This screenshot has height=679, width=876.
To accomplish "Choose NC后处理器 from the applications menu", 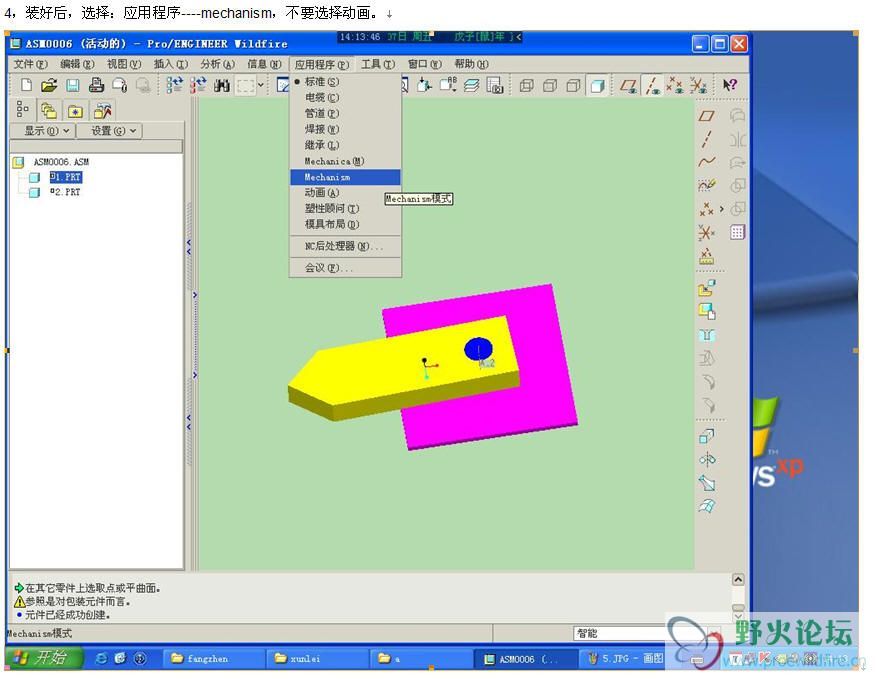I will (x=345, y=246).
